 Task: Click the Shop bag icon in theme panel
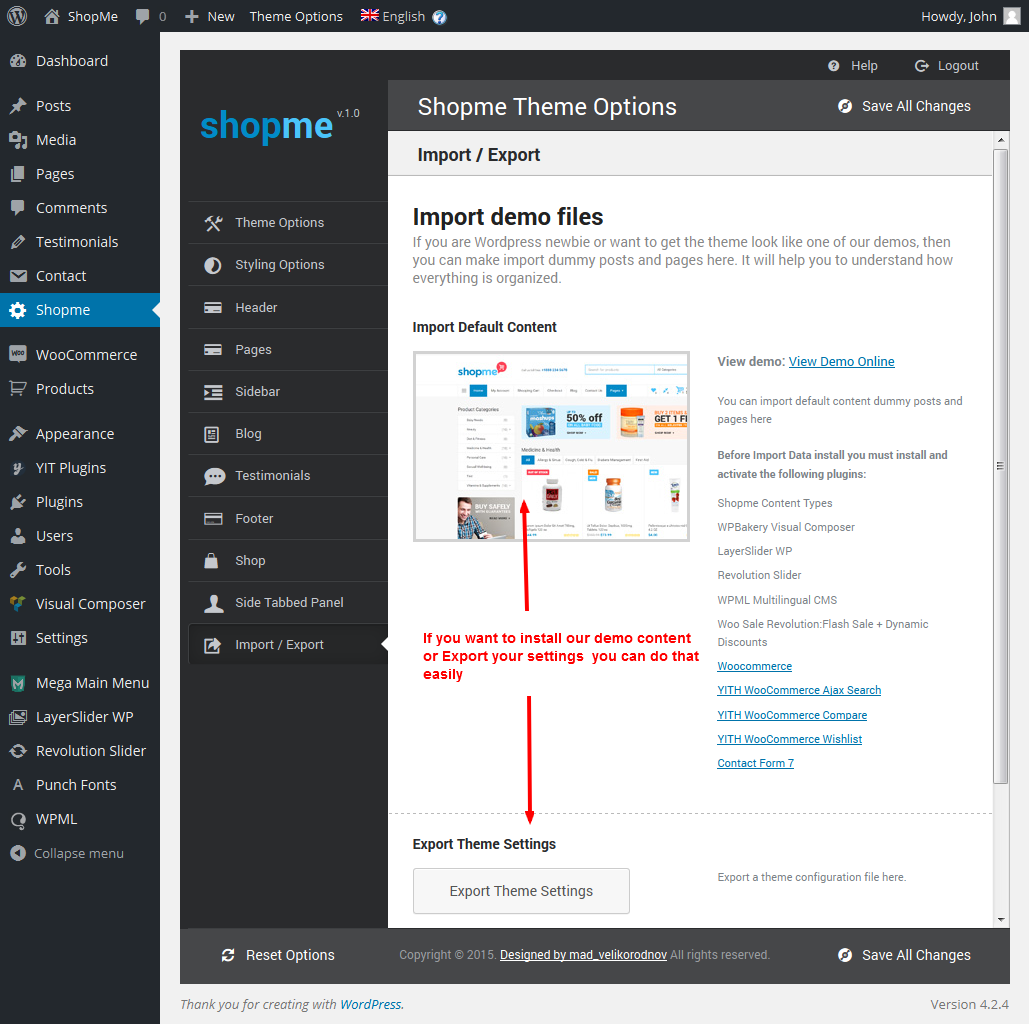tap(213, 561)
